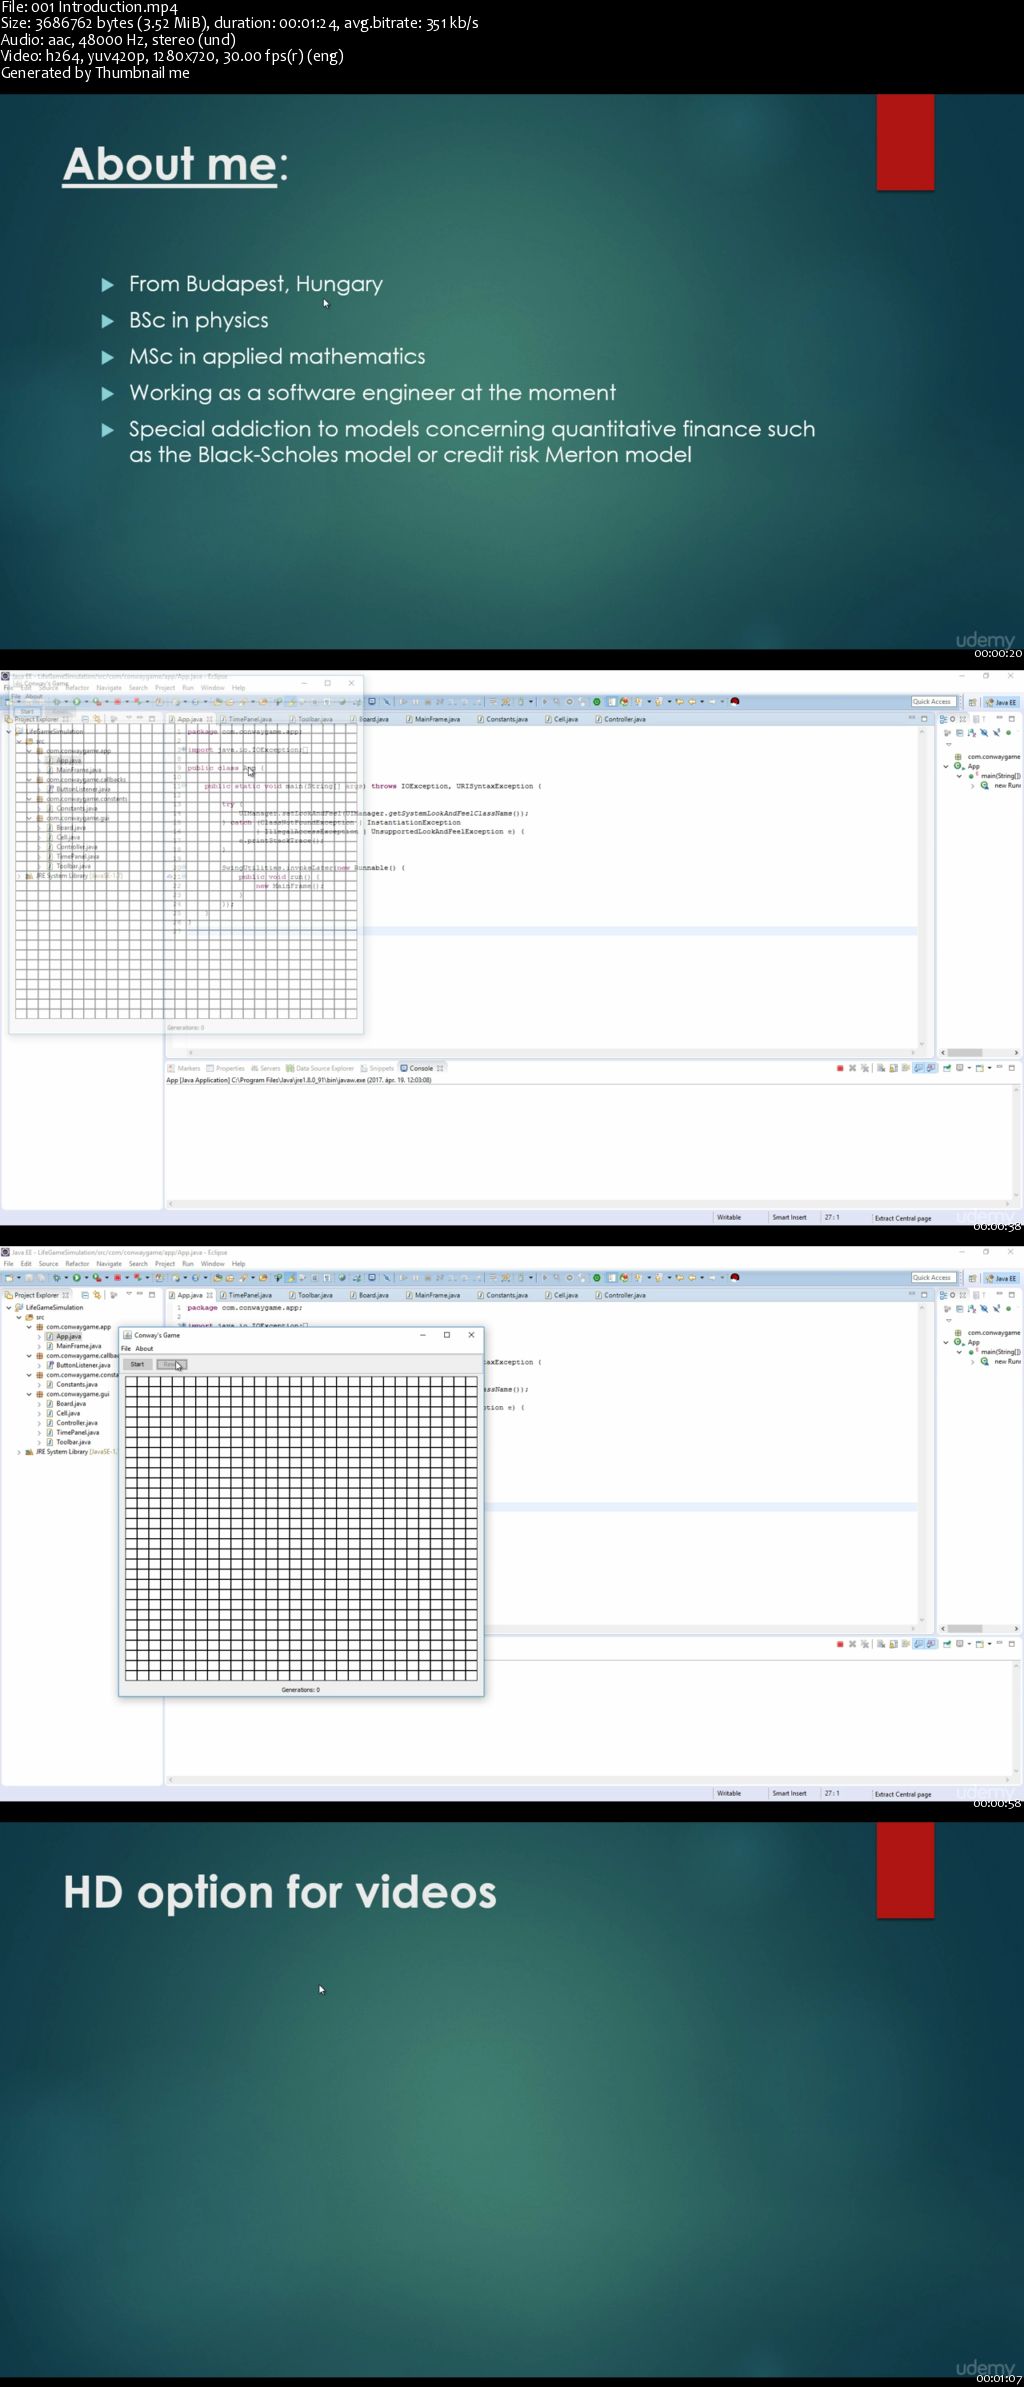
Task: Click Open Perspective icon in 00:00:58 frame
Action: coord(972,1278)
